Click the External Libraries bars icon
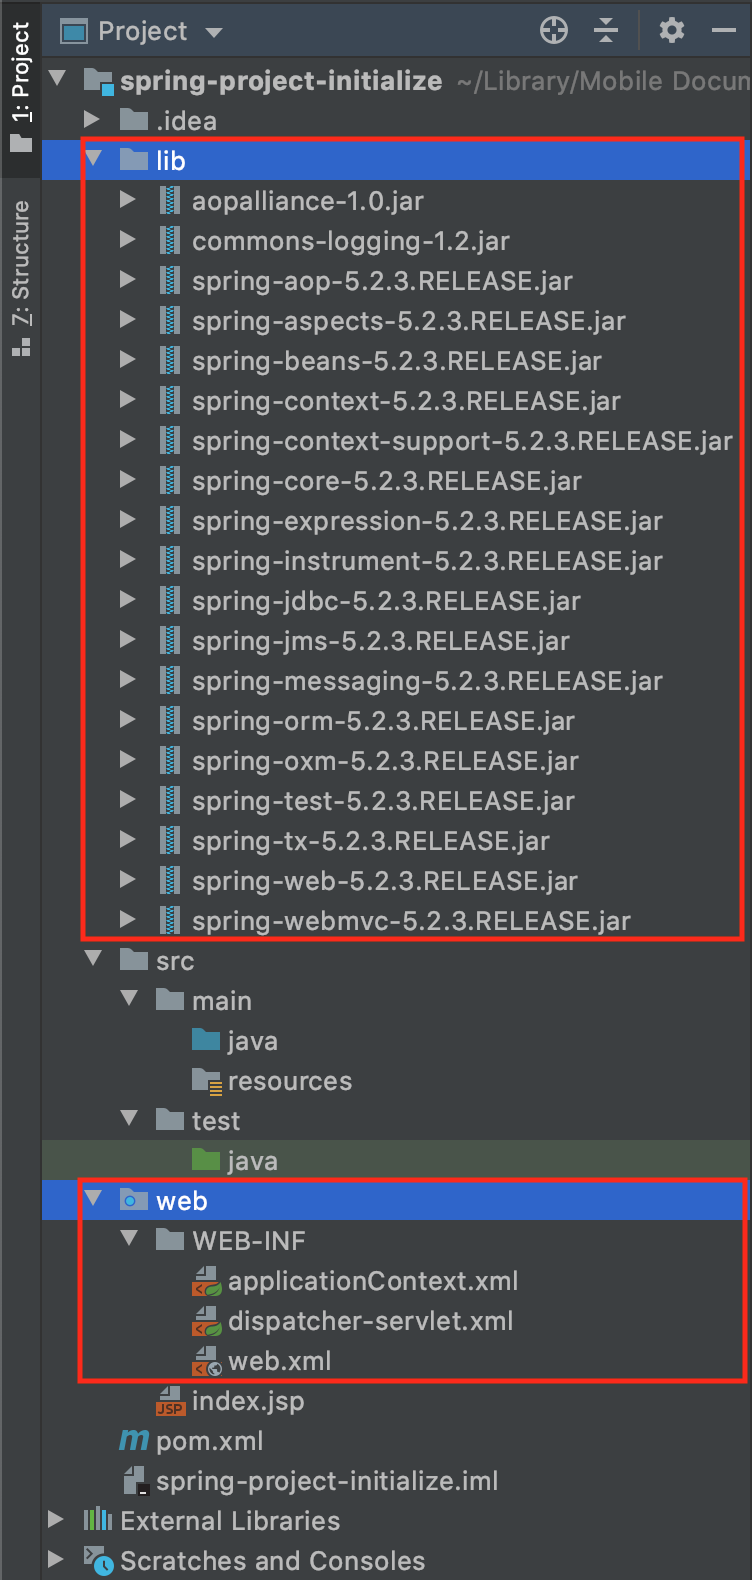The width and height of the screenshot is (752, 1580). point(97,1520)
